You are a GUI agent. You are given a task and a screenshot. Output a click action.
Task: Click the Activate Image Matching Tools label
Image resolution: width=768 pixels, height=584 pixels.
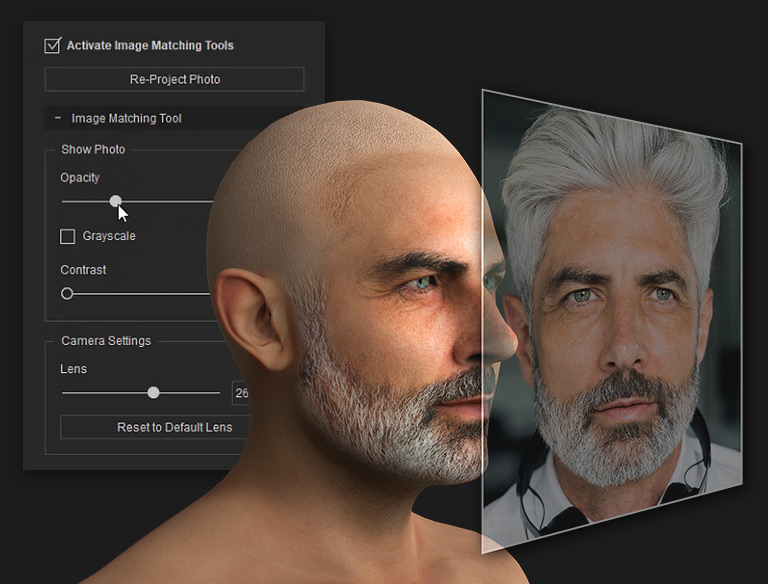point(150,46)
